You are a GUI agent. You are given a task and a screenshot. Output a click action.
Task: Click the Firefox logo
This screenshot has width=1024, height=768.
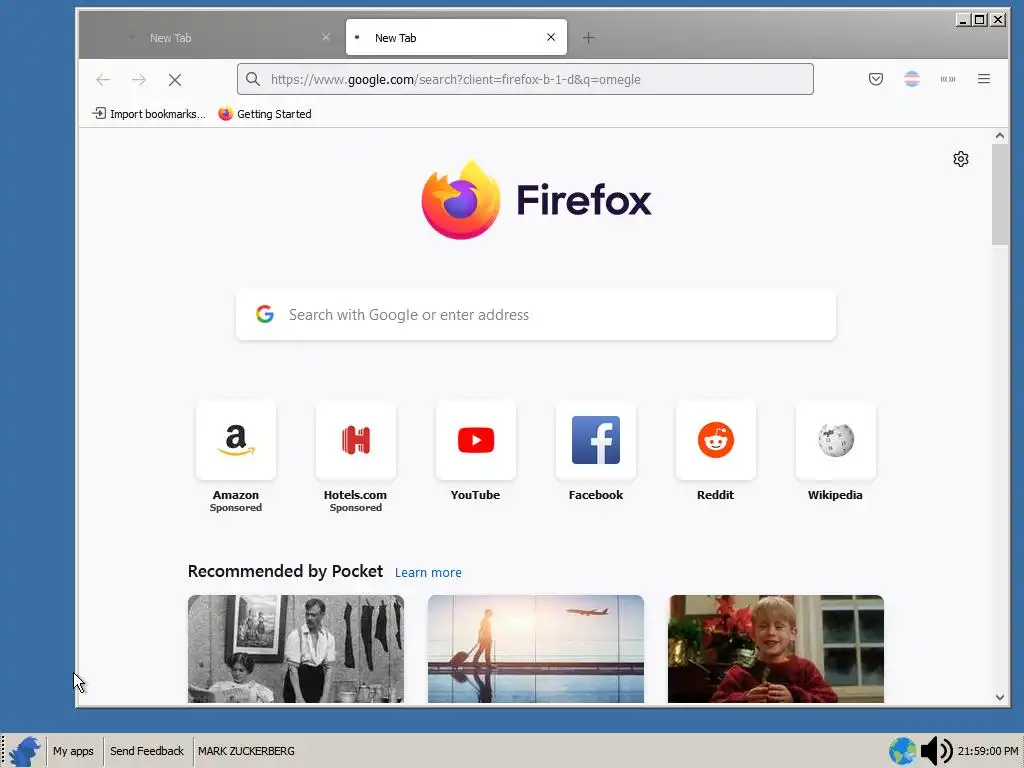point(536,199)
